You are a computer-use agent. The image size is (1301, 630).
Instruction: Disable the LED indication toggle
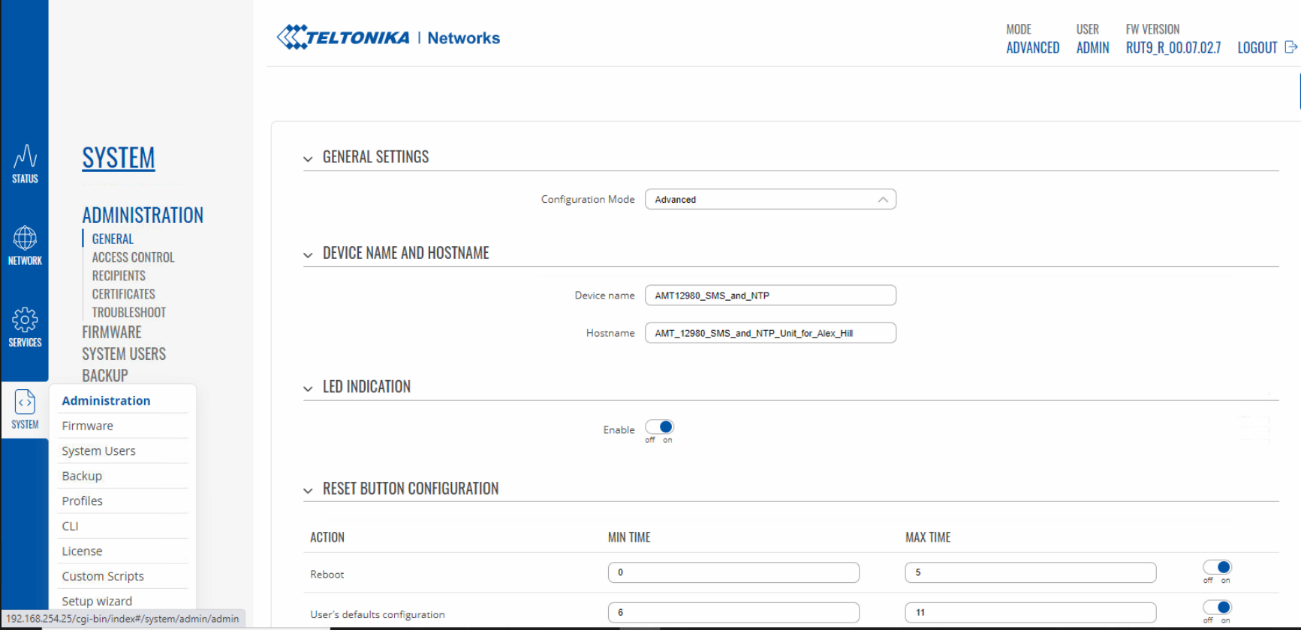pos(660,428)
